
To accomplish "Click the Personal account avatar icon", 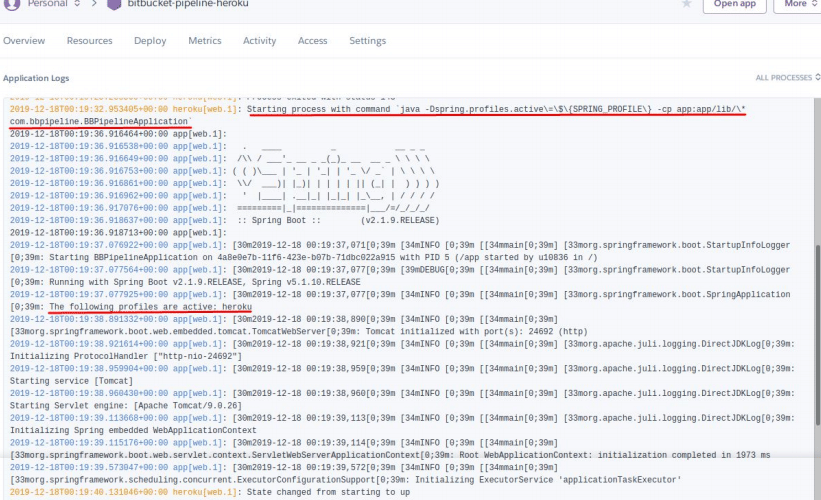I will 11,4.
